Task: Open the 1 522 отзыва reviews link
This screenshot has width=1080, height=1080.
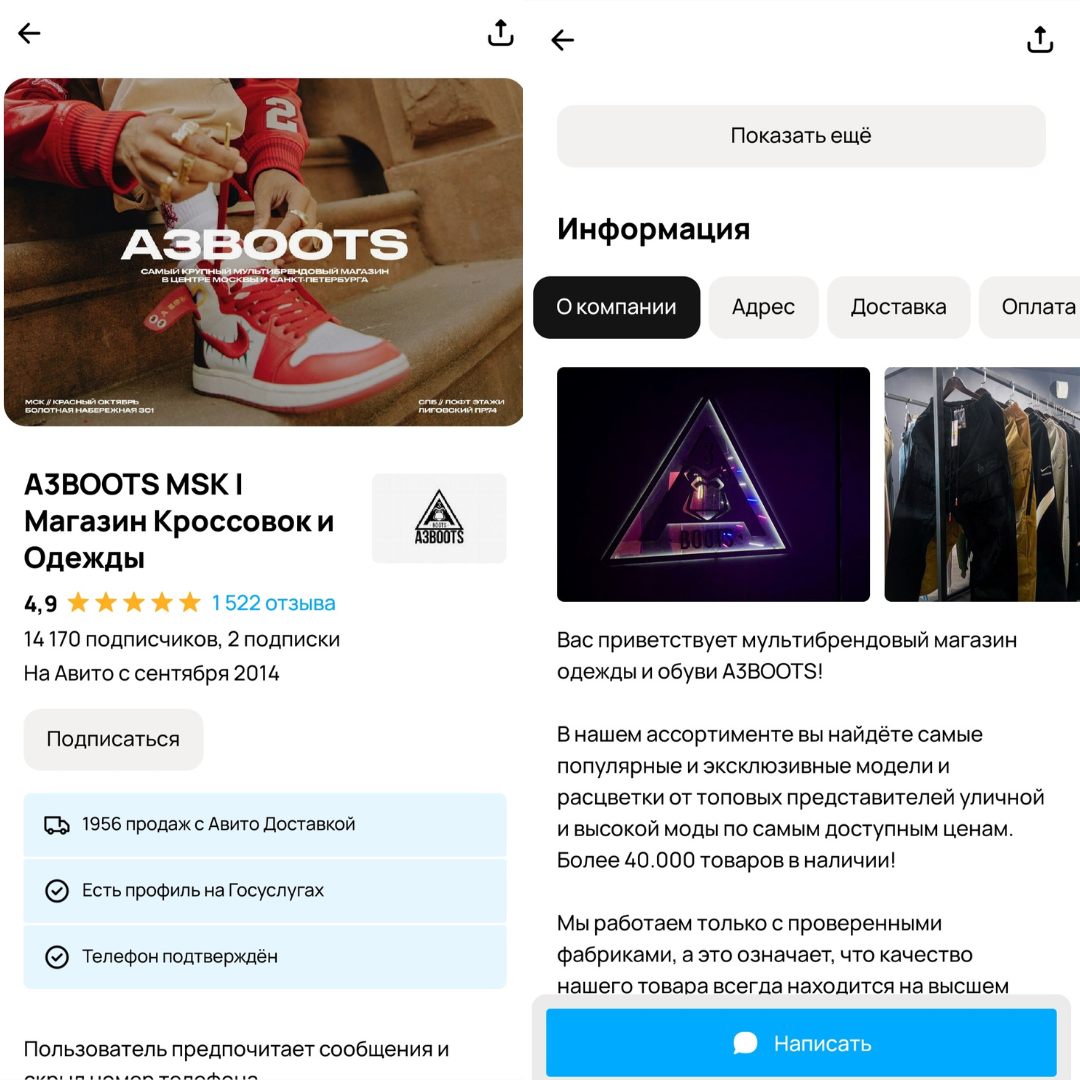Action: pyautogui.click(x=273, y=603)
